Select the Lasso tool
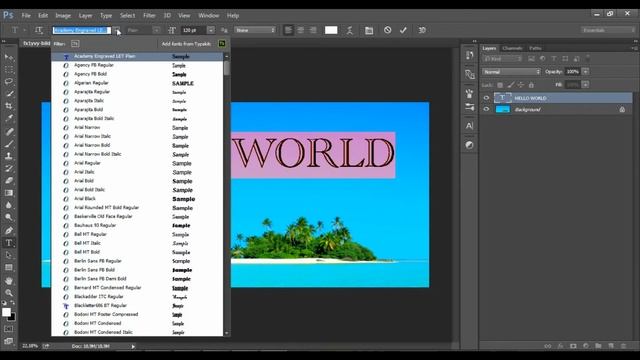The height and width of the screenshot is (360, 640). [9, 82]
